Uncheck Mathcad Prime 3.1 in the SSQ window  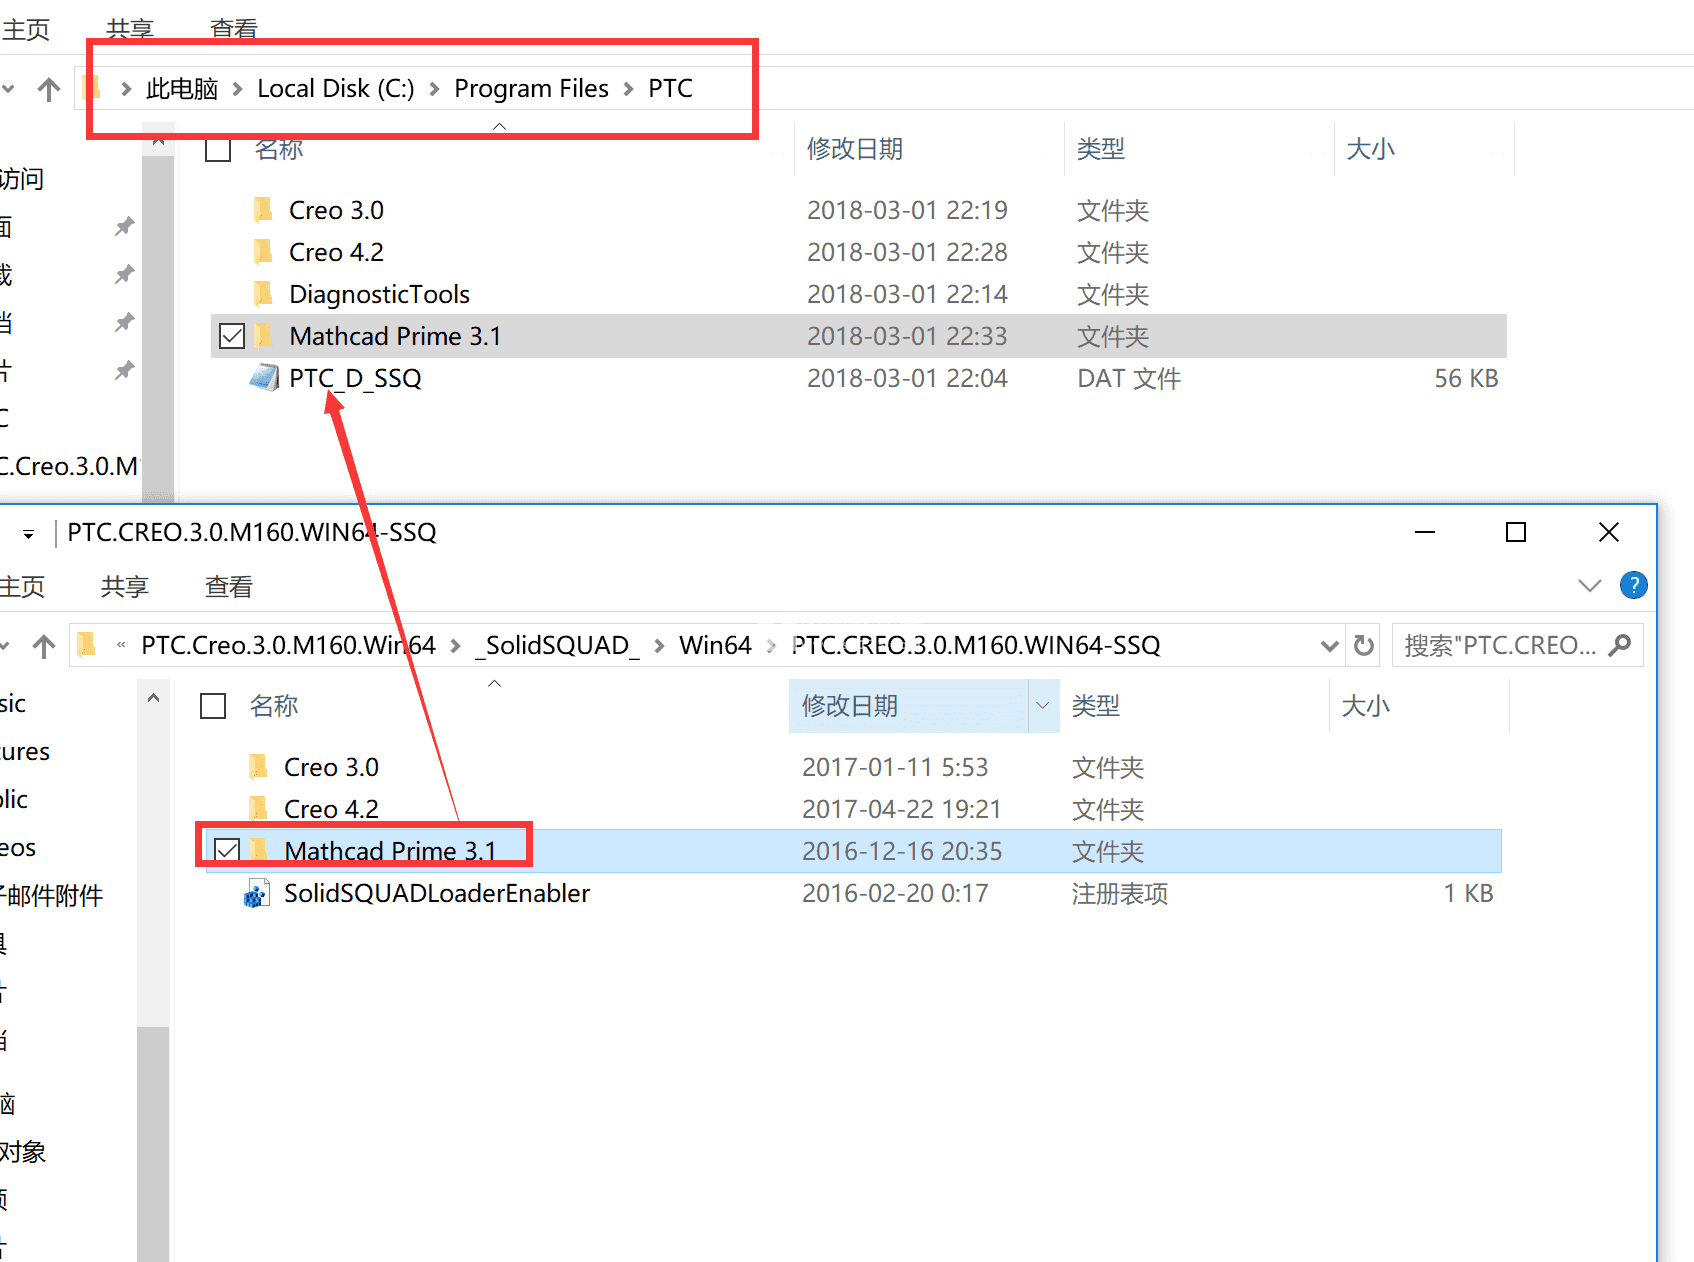tap(225, 849)
